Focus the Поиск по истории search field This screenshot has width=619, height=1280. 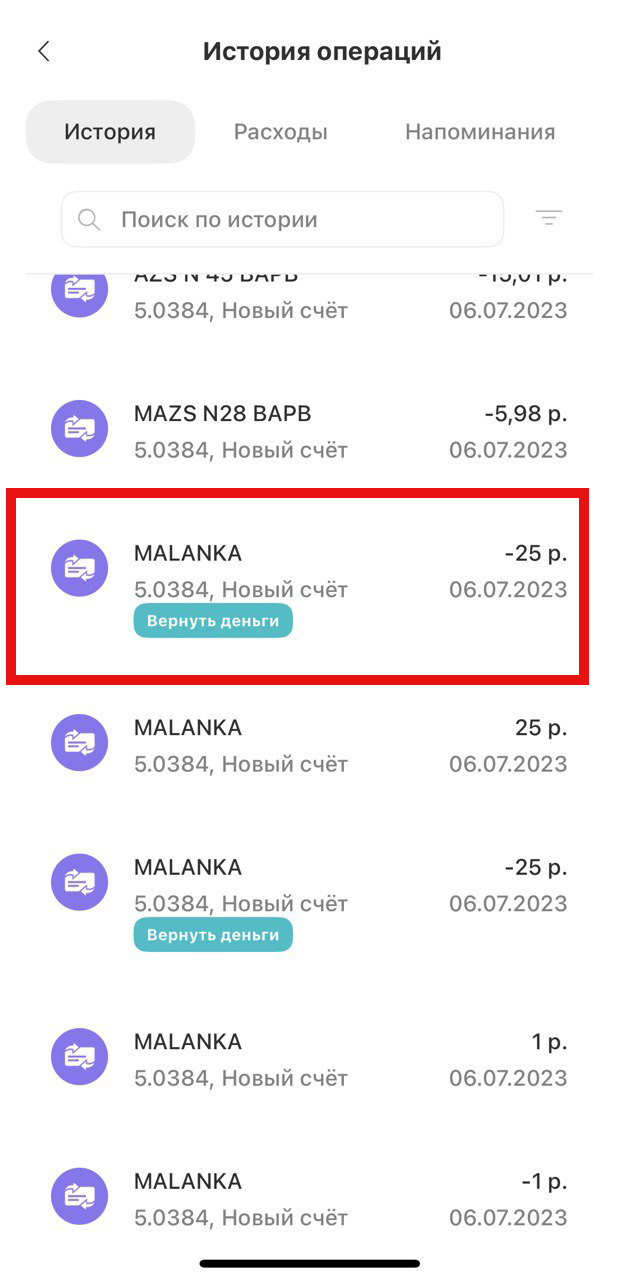[x=300, y=219]
